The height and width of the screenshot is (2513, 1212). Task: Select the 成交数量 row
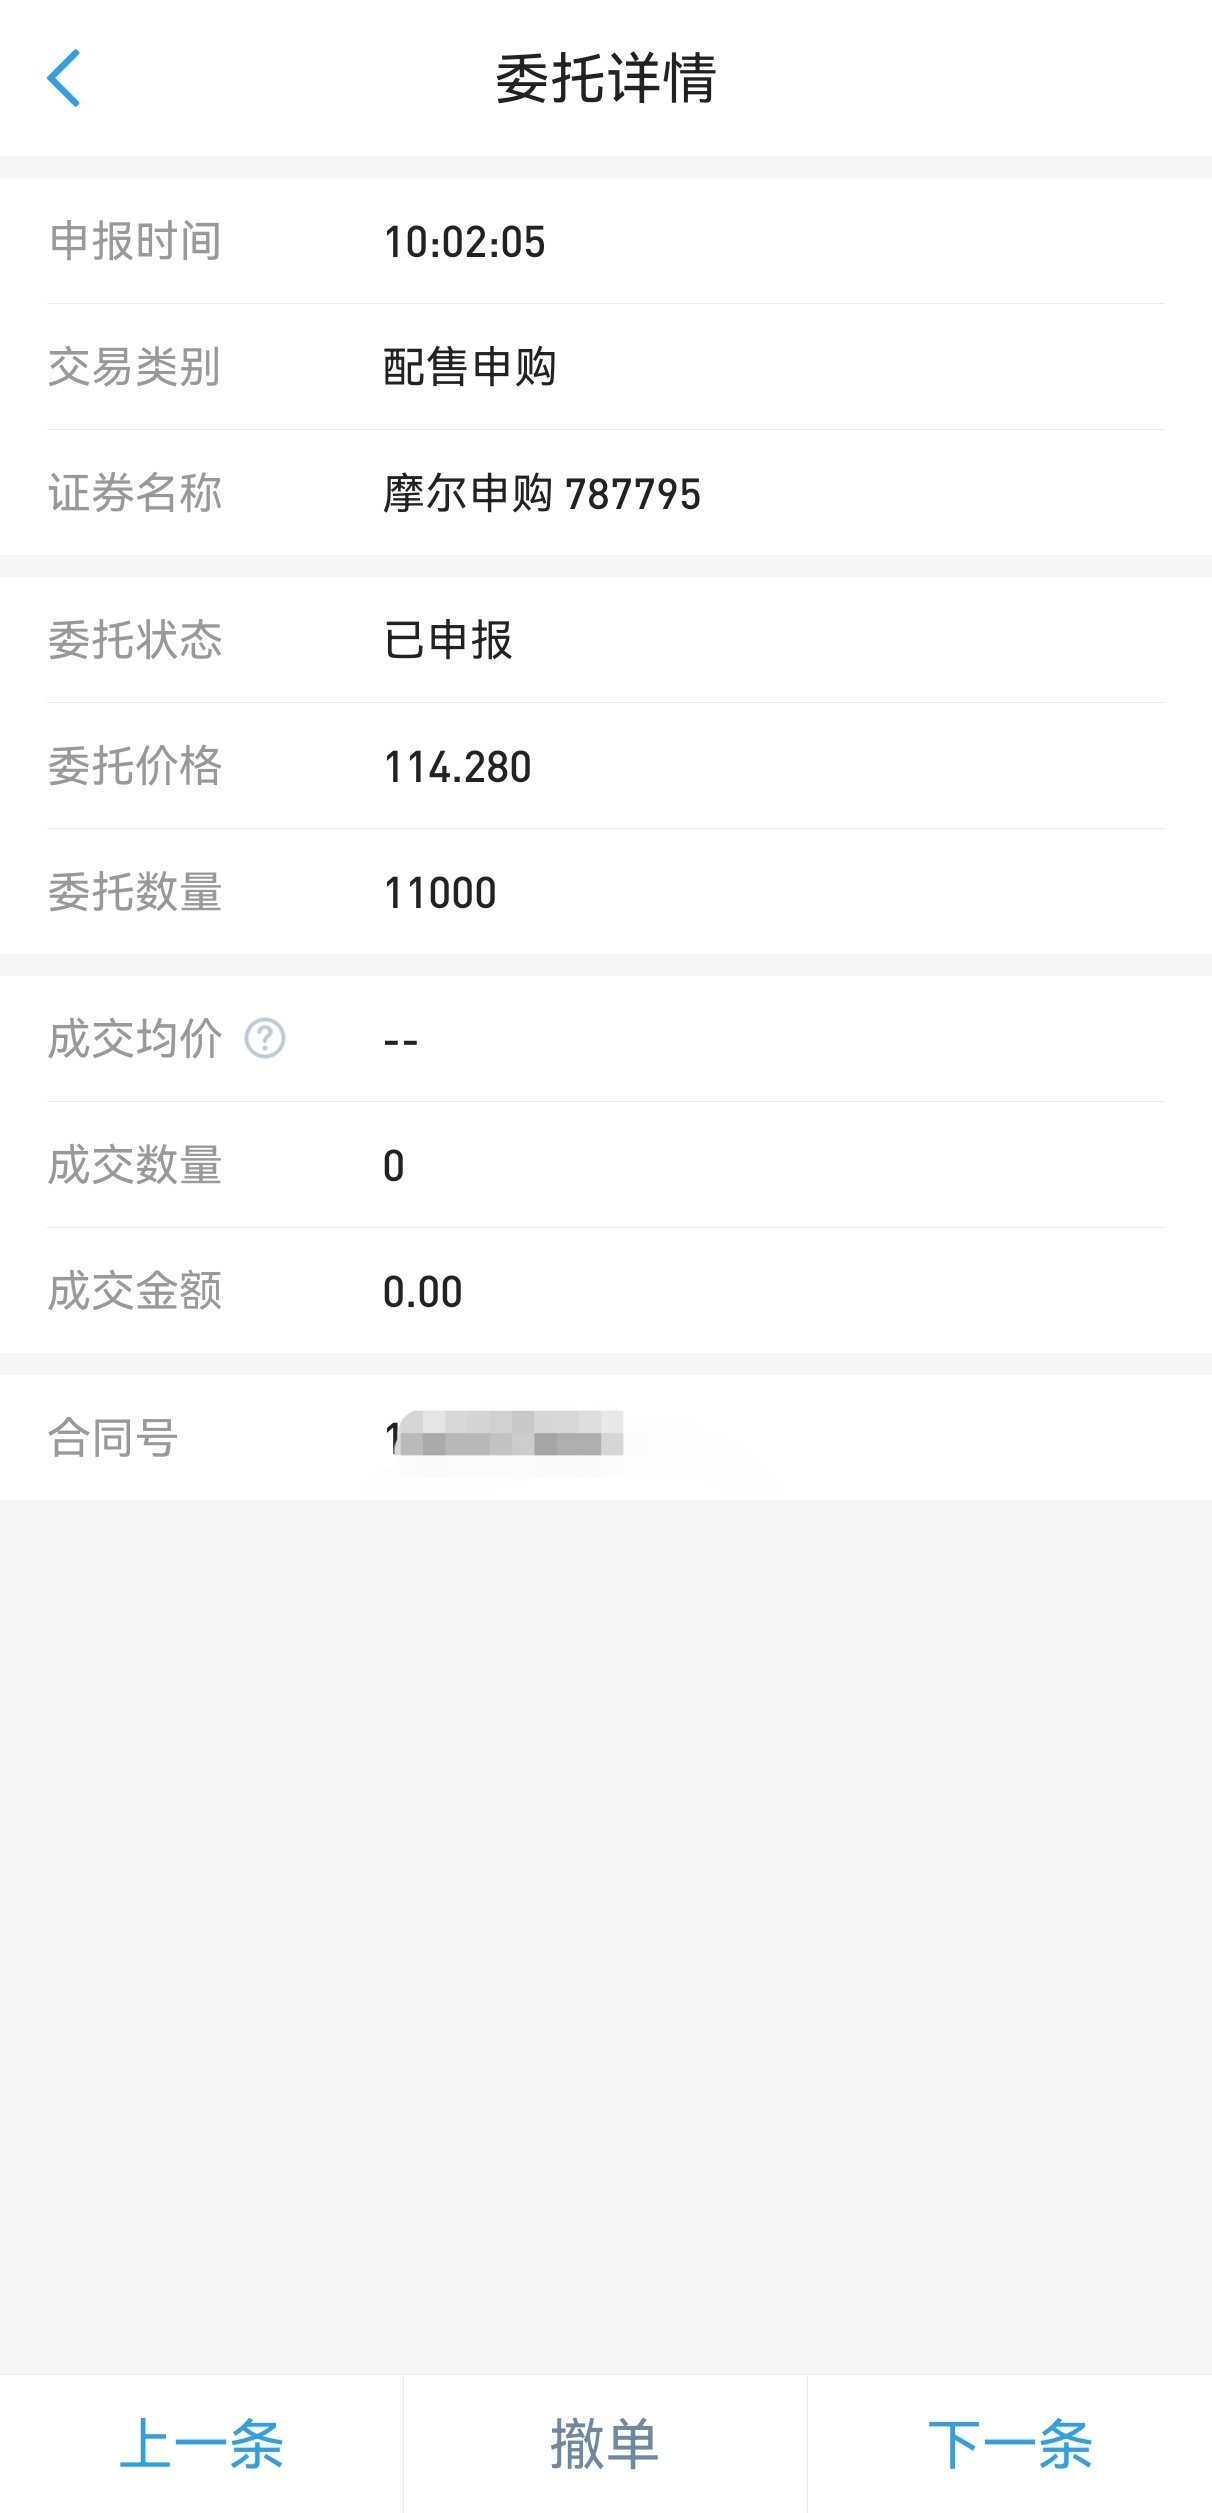pos(606,1165)
